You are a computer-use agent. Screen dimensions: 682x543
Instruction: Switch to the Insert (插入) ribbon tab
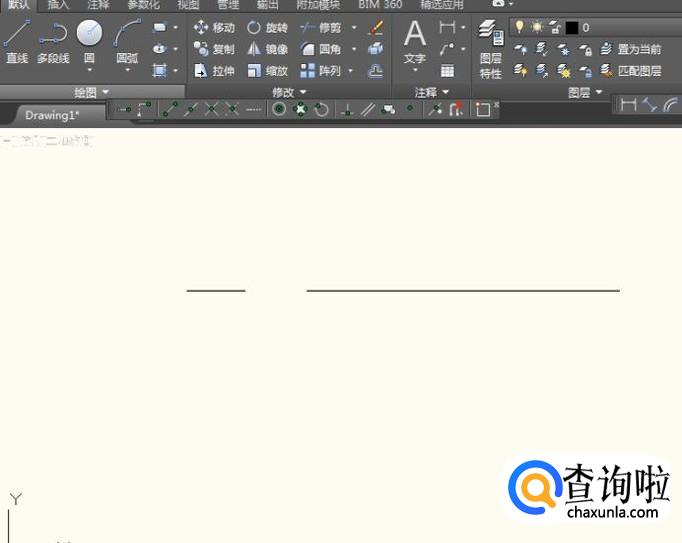[x=58, y=5]
